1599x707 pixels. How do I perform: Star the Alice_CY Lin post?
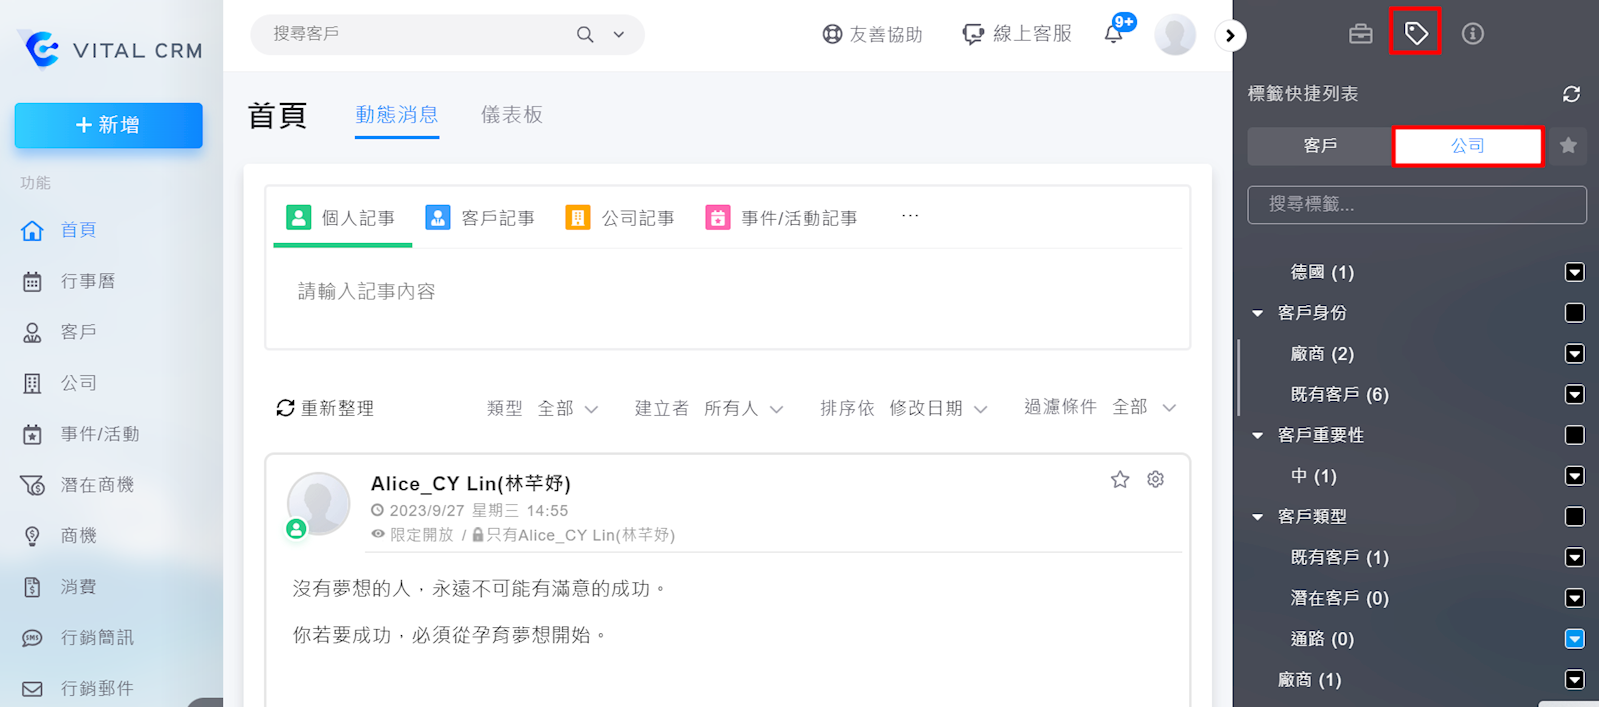(1120, 480)
